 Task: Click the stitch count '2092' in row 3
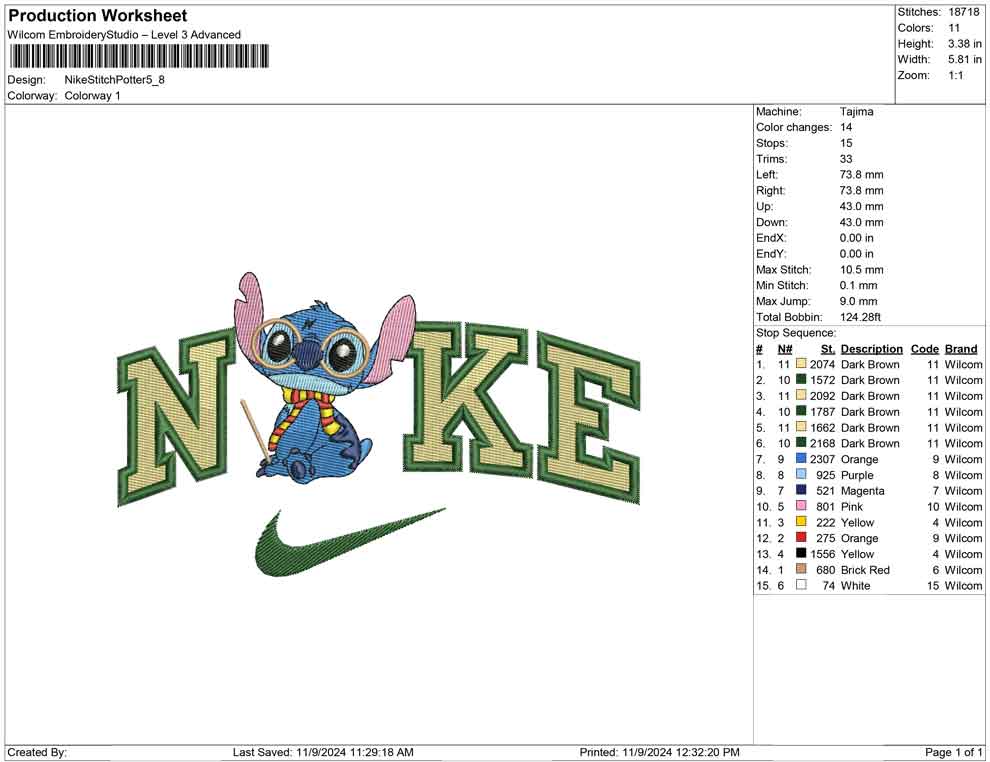point(822,396)
